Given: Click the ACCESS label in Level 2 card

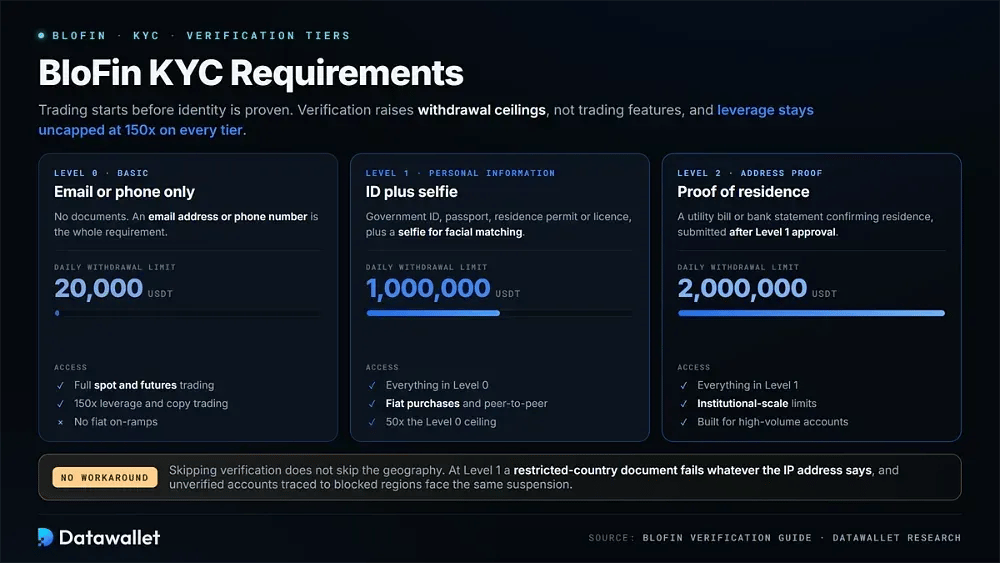Looking at the screenshot, I should 694,367.
